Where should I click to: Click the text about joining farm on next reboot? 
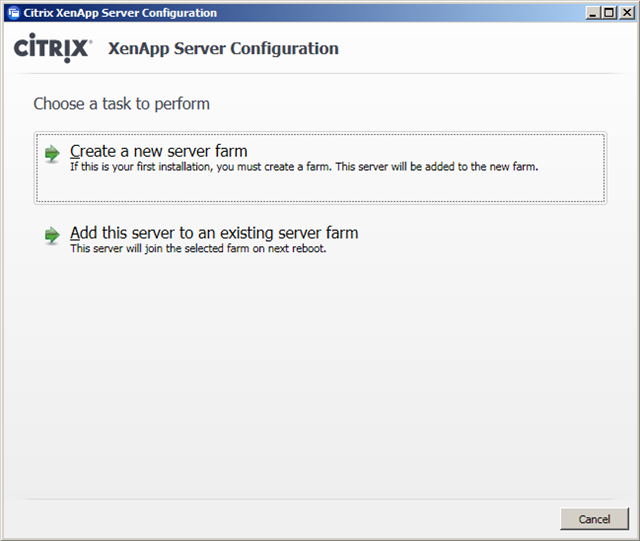pos(198,248)
